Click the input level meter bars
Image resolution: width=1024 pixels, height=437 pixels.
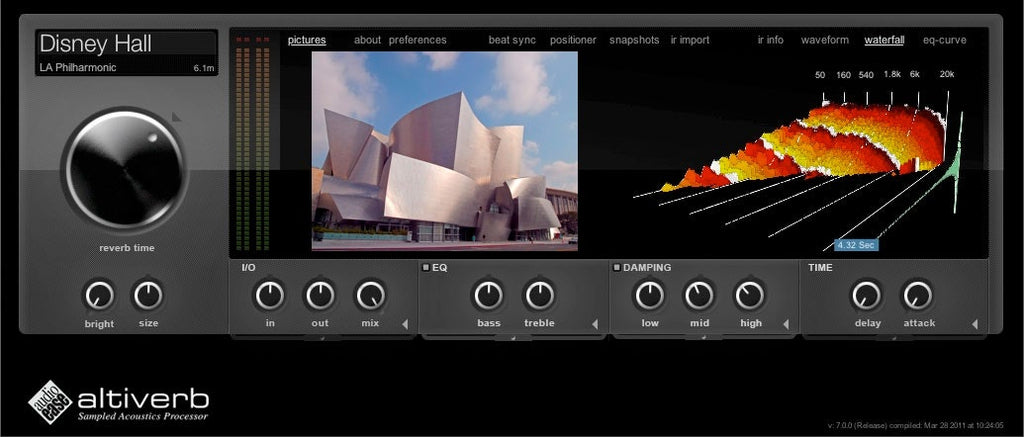pyautogui.click(x=253, y=143)
